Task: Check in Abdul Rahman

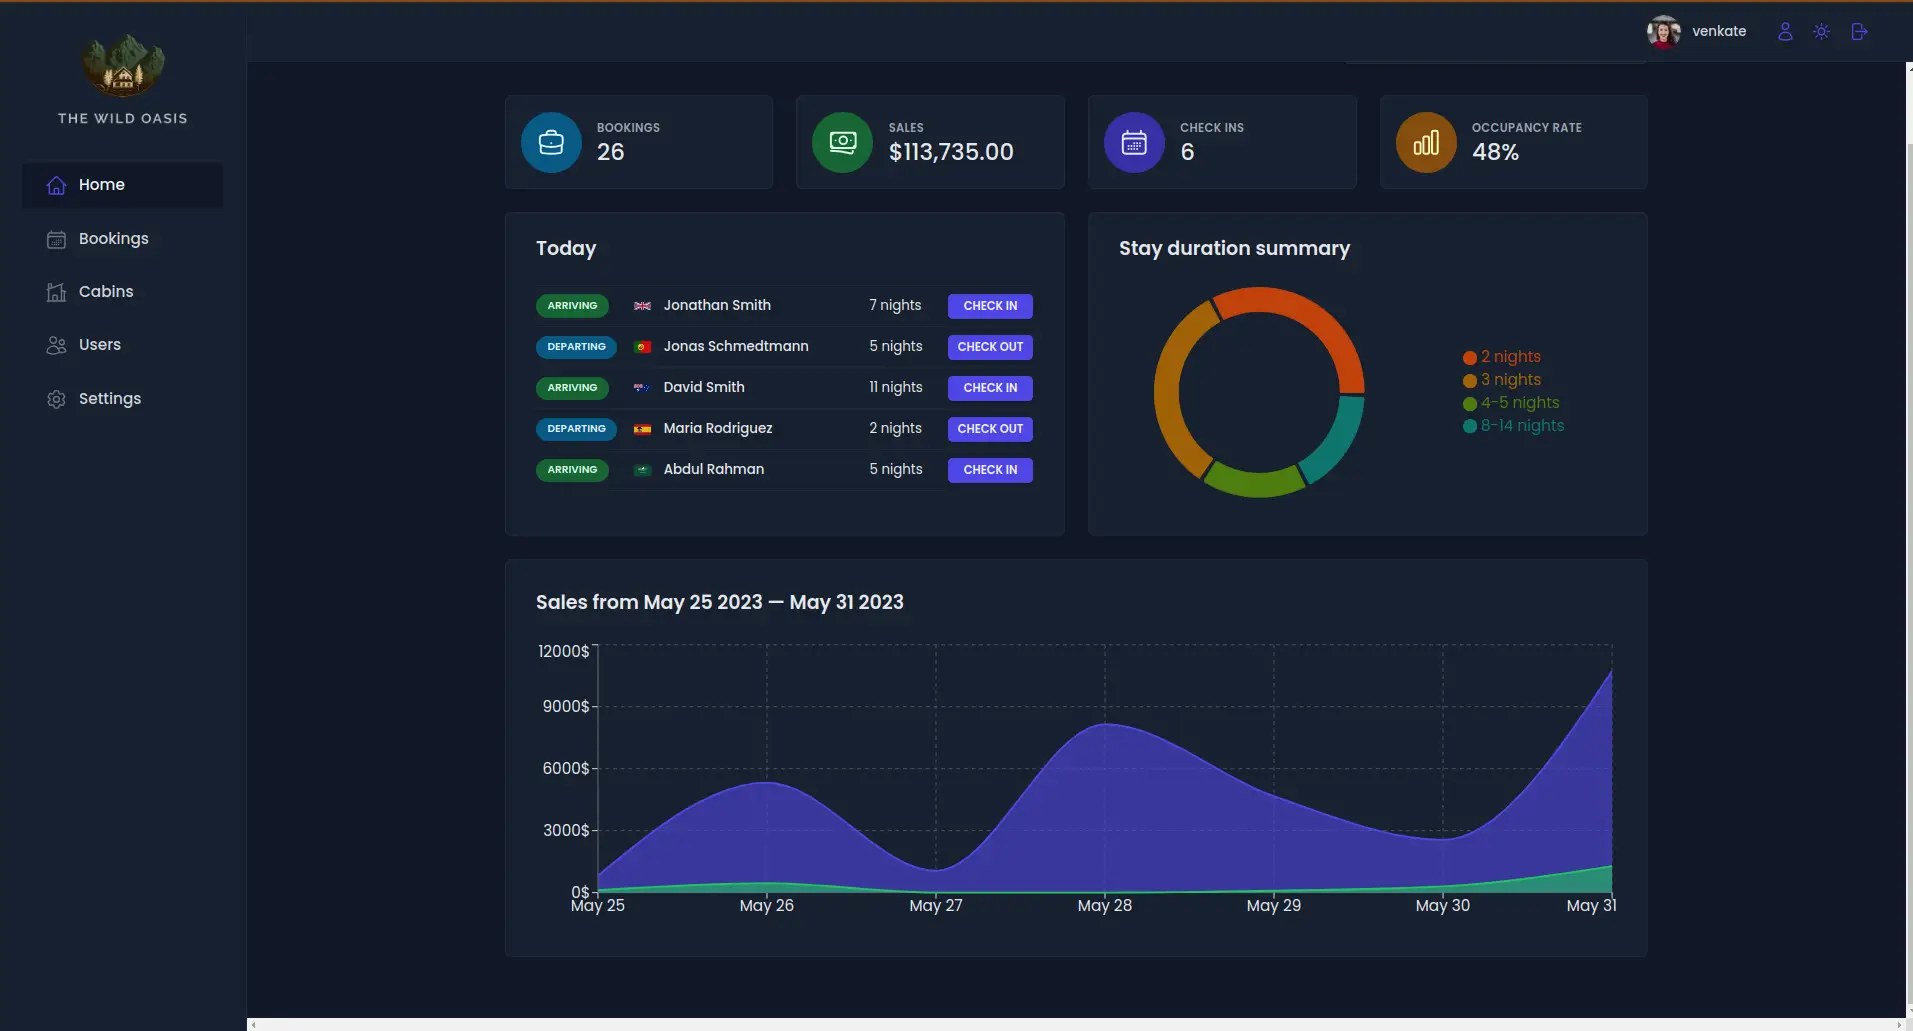Action: pyautogui.click(x=989, y=470)
